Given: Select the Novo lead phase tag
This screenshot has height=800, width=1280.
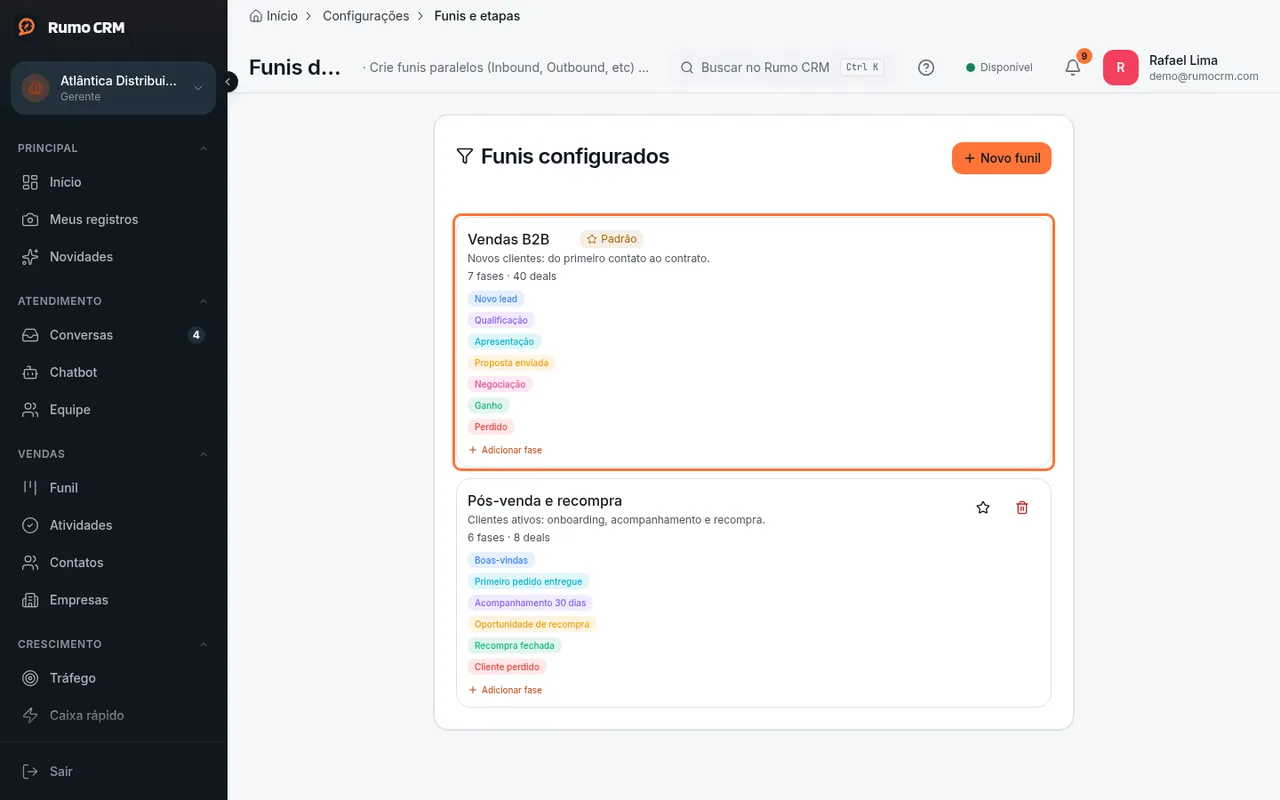Looking at the screenshot, I should pyautogui.click(x=496, y=299).
